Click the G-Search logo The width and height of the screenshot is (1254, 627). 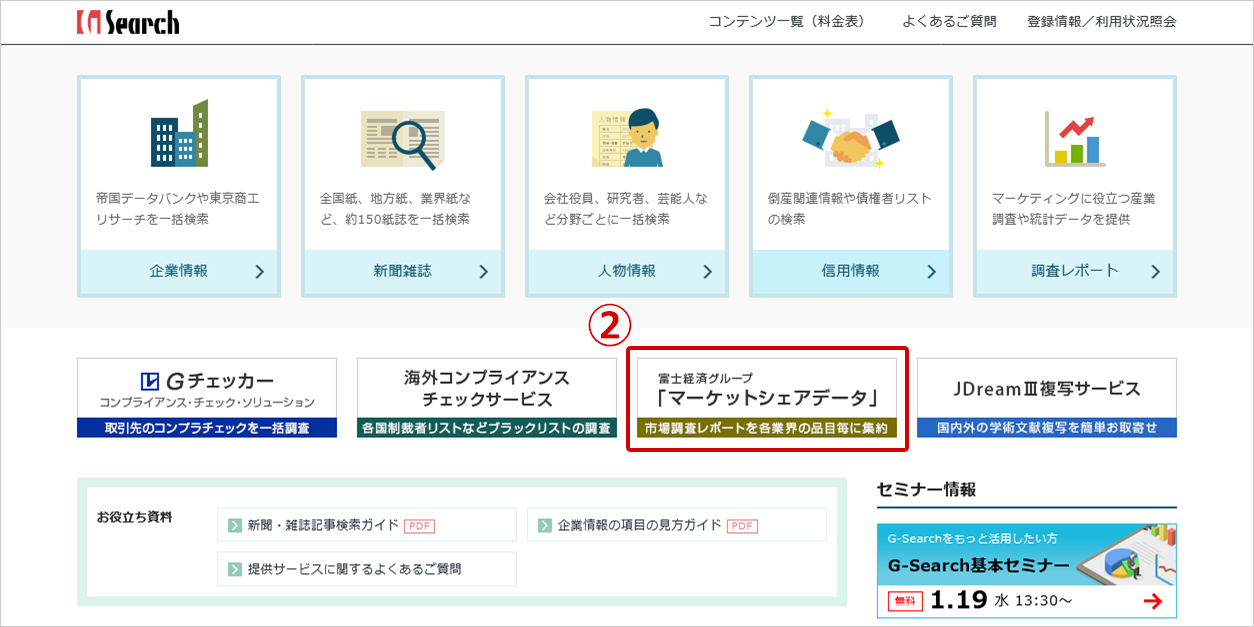pos(128,22)
